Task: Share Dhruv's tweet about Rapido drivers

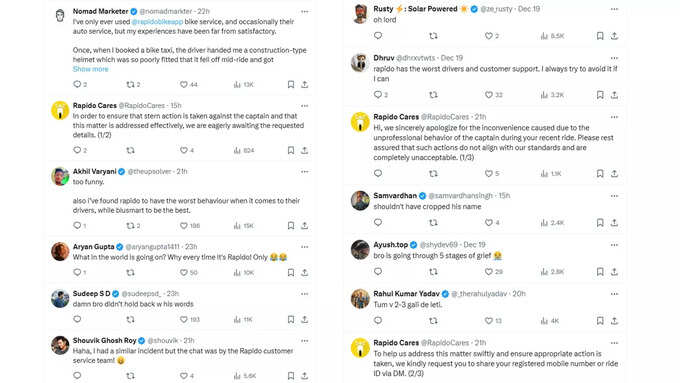Action: [x=615, y=95]
